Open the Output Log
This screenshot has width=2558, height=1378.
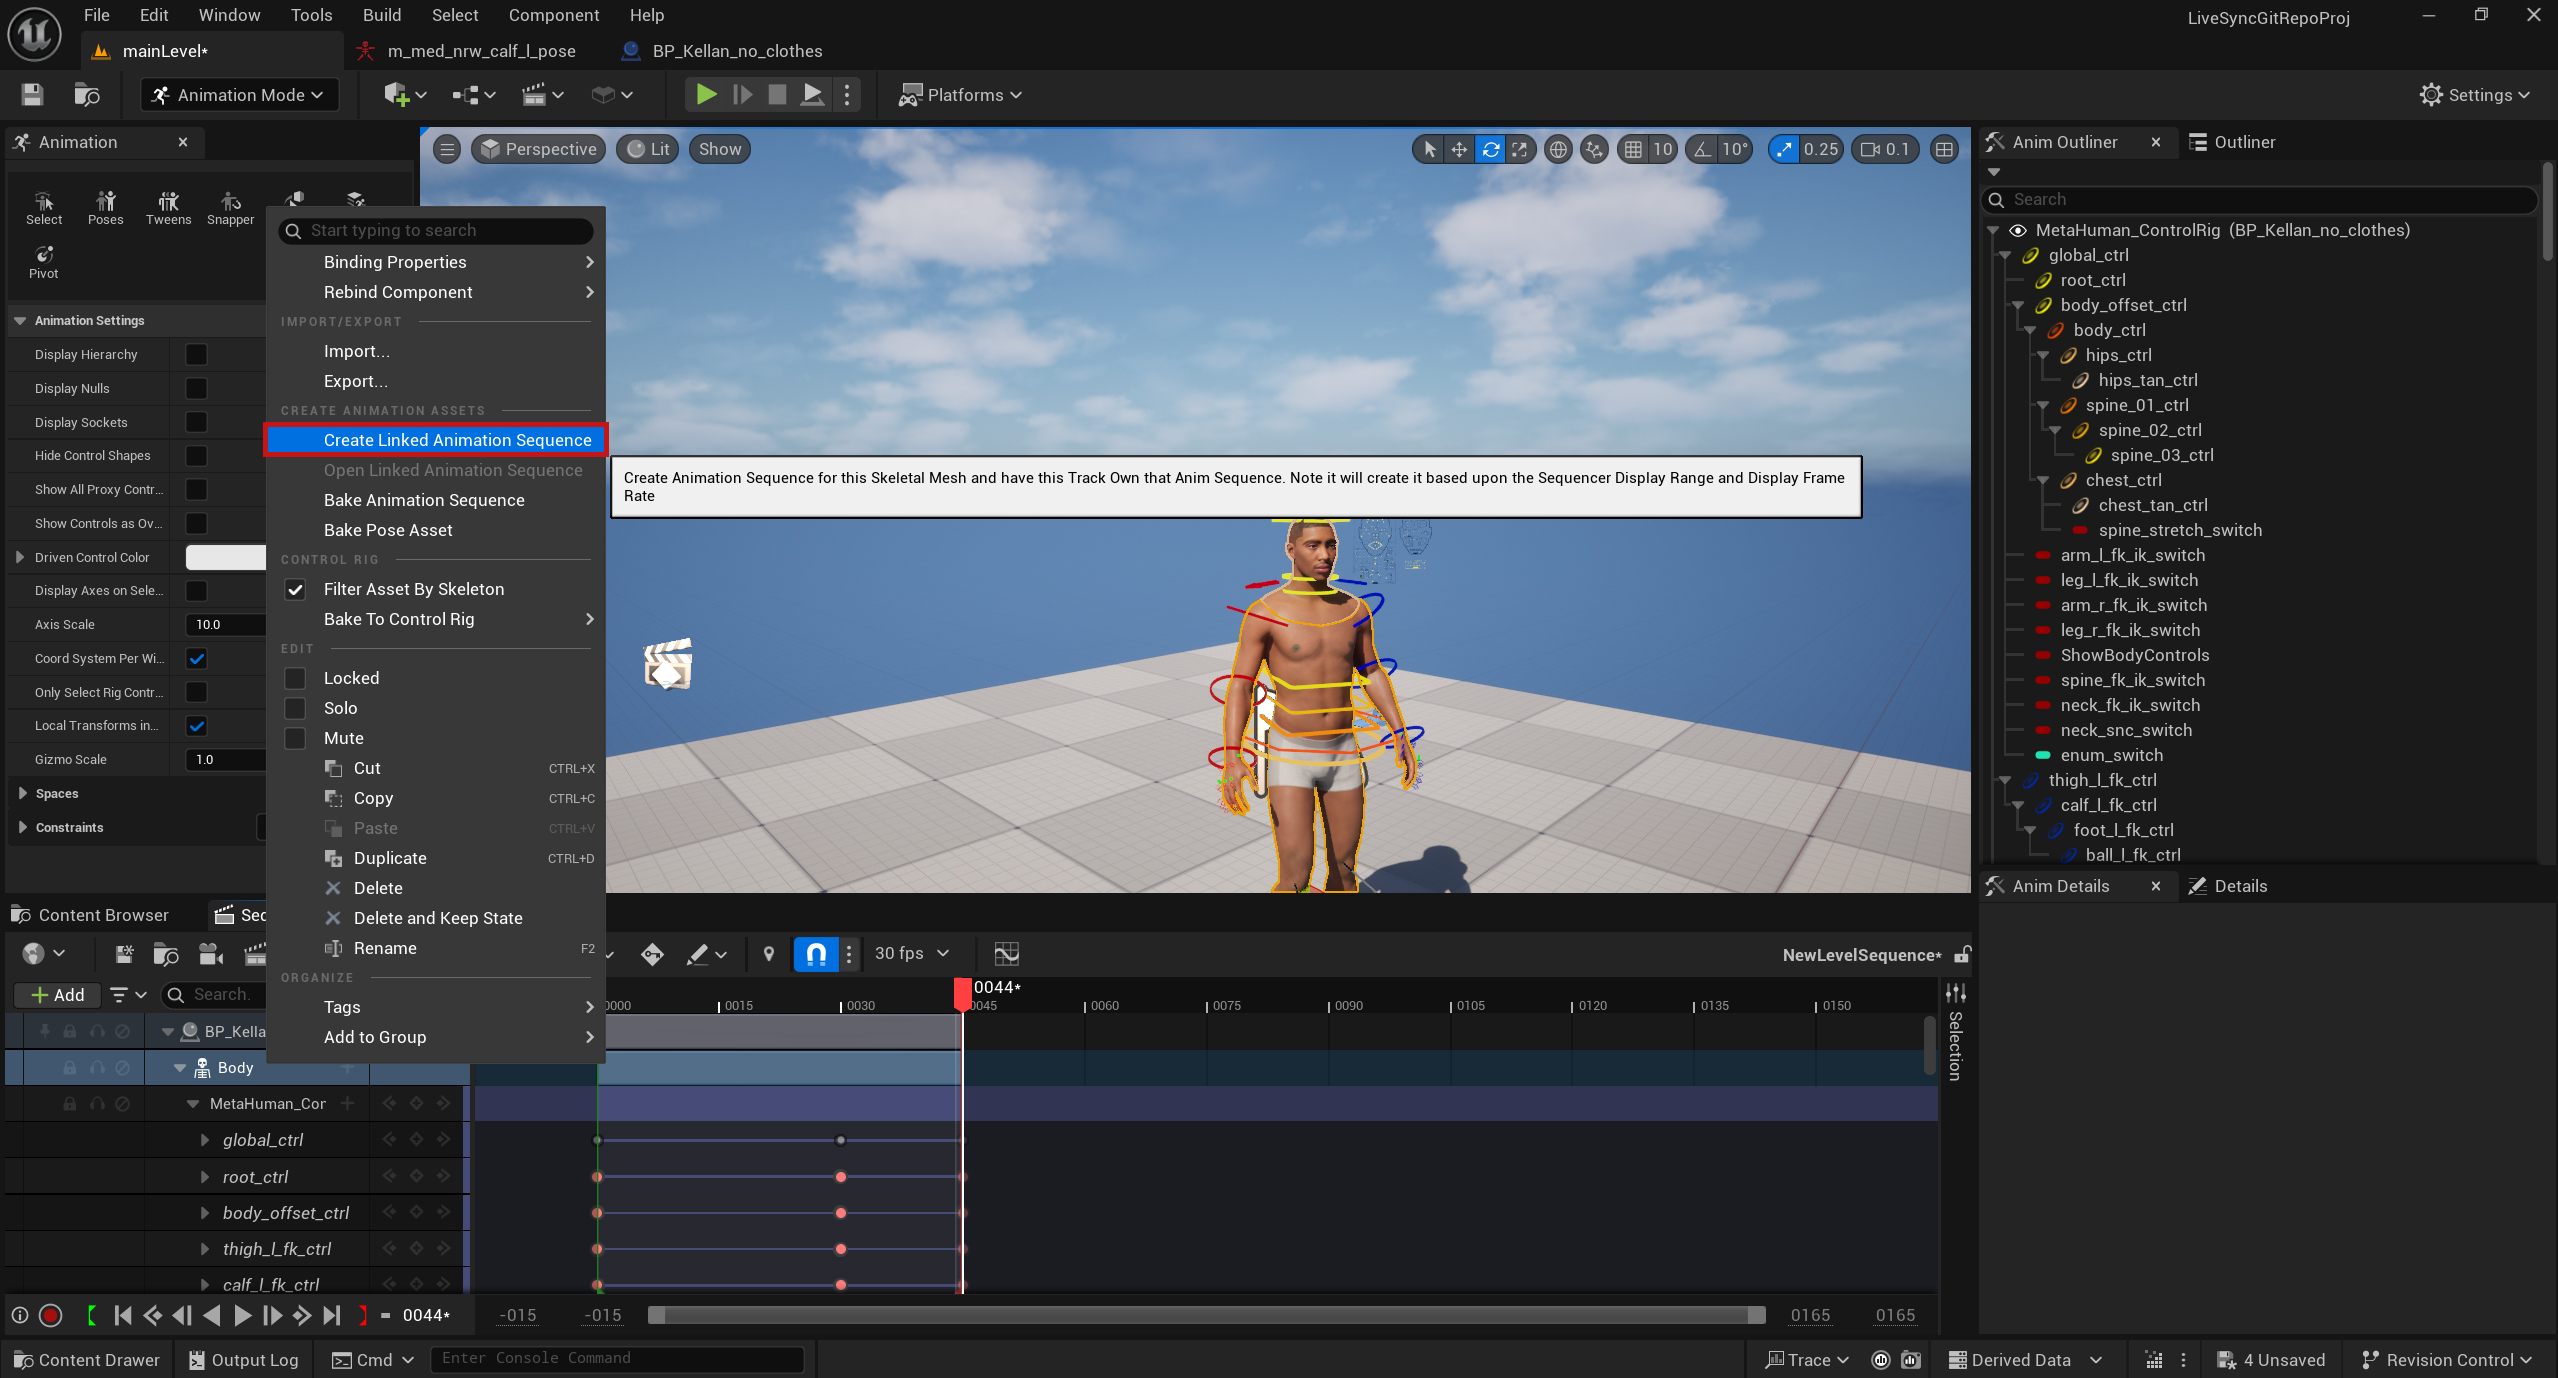244,1359
